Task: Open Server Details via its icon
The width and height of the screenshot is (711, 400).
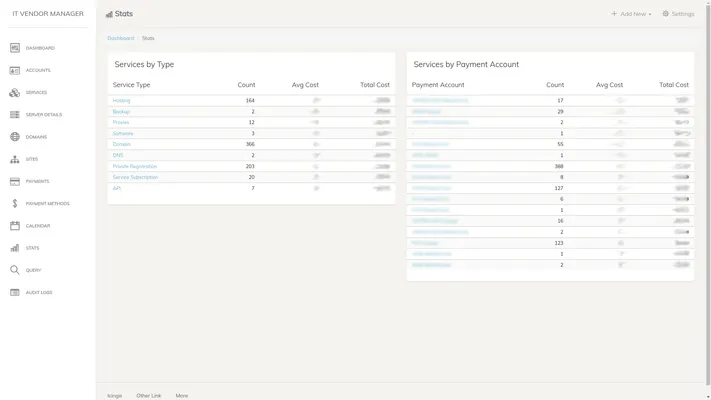Action: [15, 115]
